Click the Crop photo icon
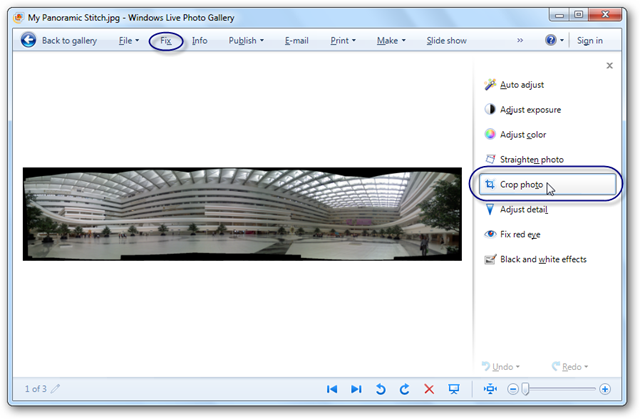The image size is (640, 419). point(490,184)
